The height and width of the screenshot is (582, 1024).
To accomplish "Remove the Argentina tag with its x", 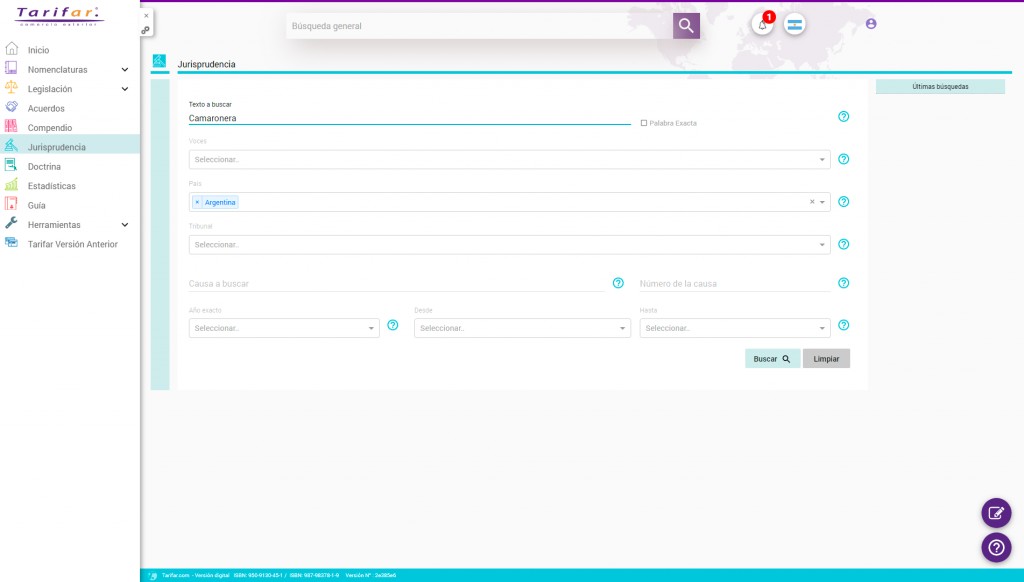I will 197,202.
